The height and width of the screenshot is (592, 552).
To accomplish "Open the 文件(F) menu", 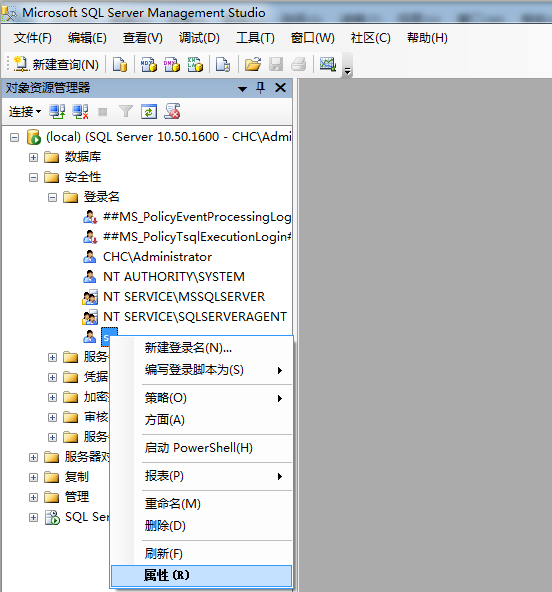I will [x=32, y=38].
